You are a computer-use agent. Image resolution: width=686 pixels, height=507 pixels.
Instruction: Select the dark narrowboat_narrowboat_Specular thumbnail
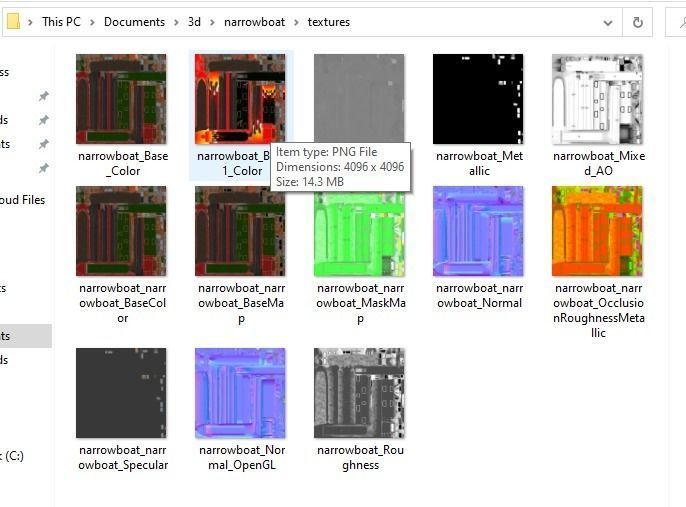pyautogui.click(x=121, y=393)
